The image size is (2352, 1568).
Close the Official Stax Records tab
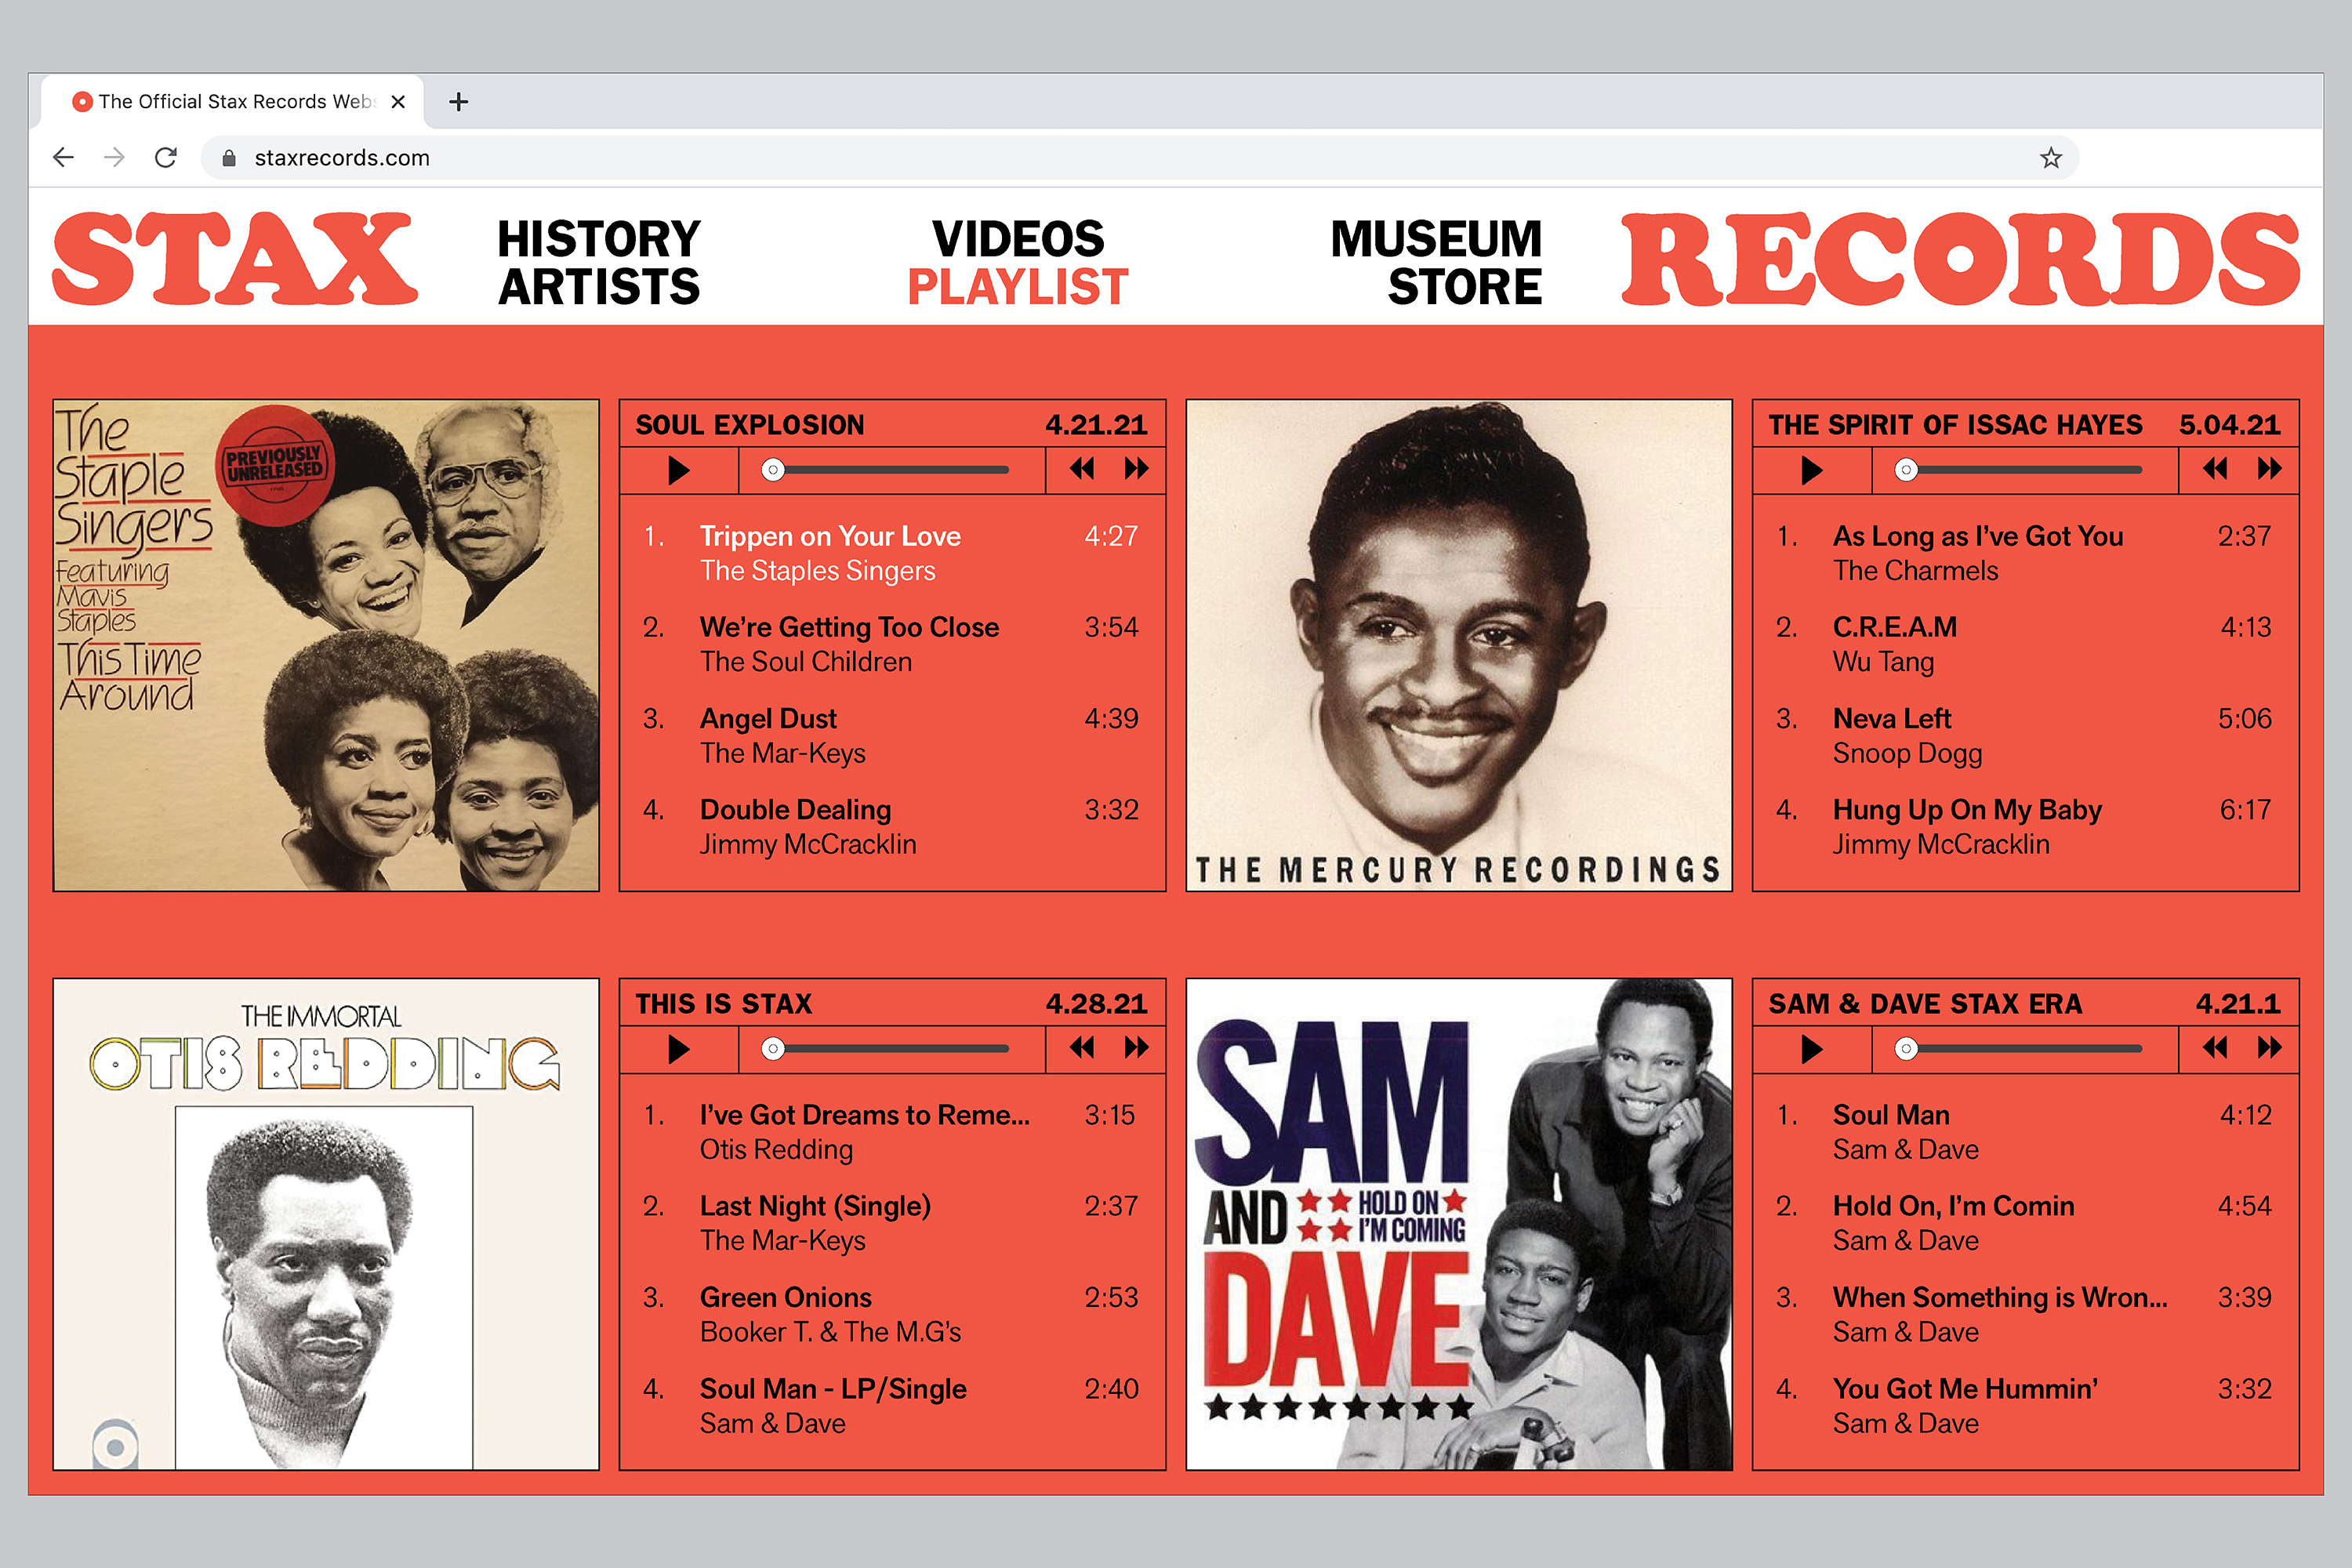coord(398,102)
